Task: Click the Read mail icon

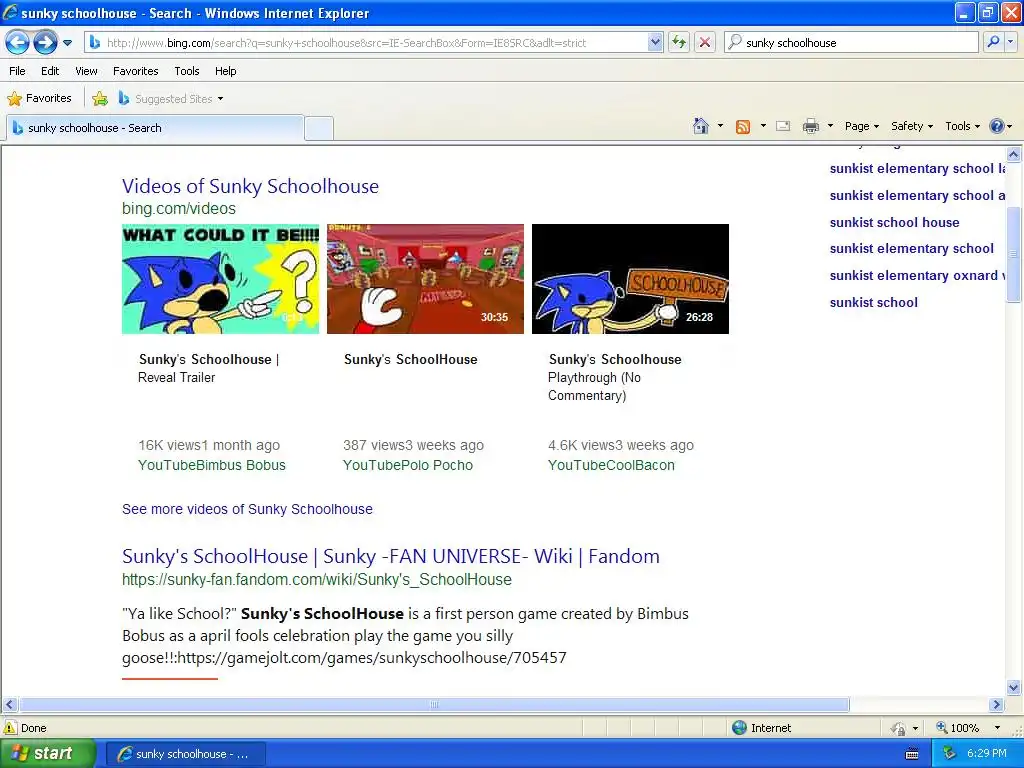Action: (x=783, y=126)
